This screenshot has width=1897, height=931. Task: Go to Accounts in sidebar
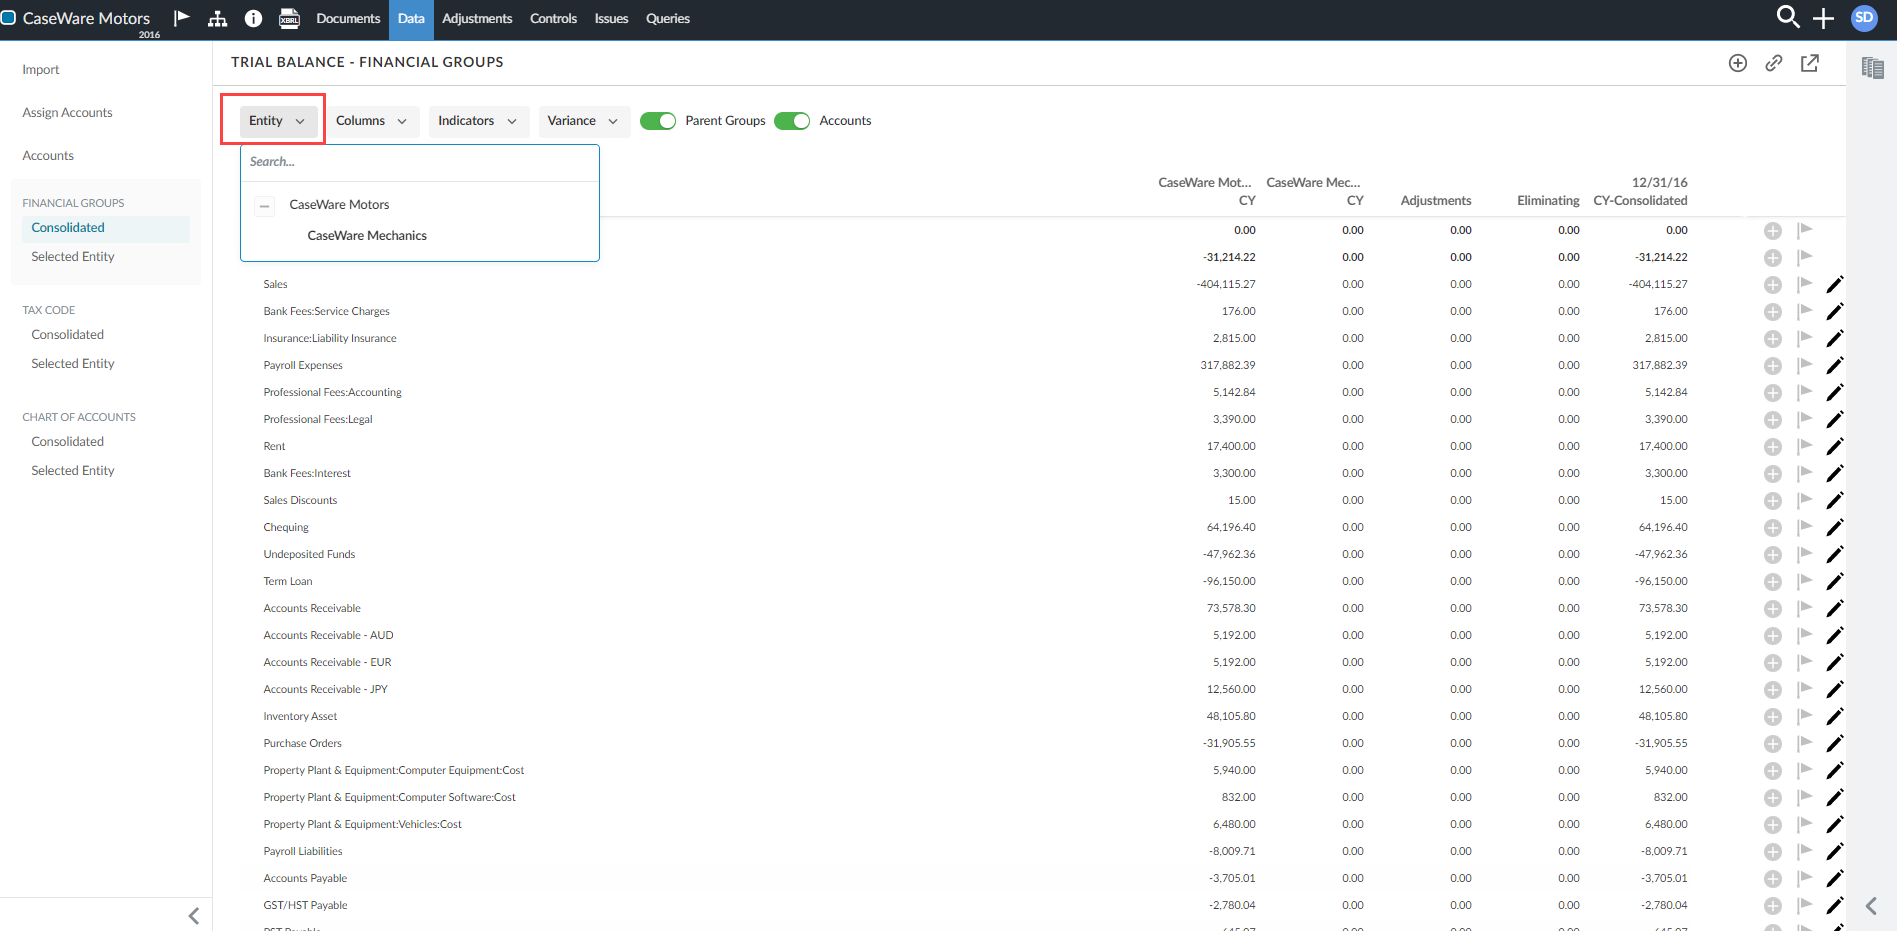click(48, 156)
